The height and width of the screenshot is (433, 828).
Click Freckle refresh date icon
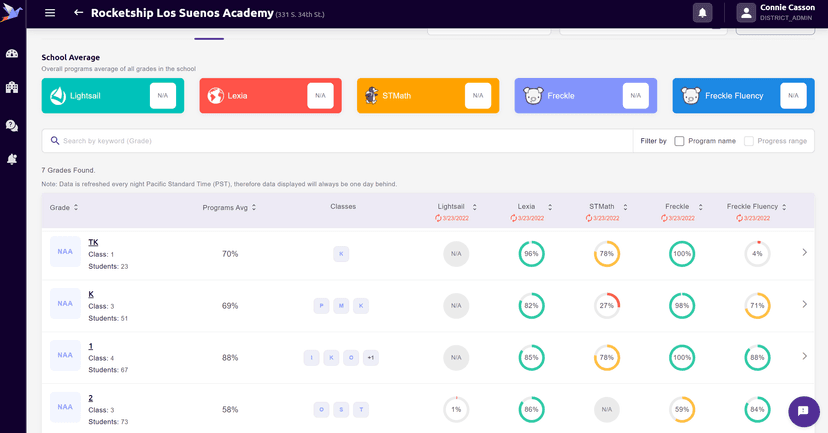[664, 218]
